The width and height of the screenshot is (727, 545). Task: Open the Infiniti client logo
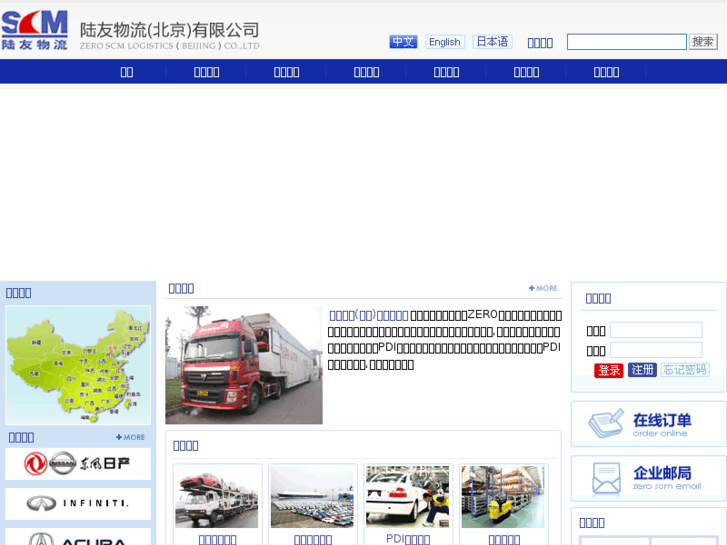point(78,503)
